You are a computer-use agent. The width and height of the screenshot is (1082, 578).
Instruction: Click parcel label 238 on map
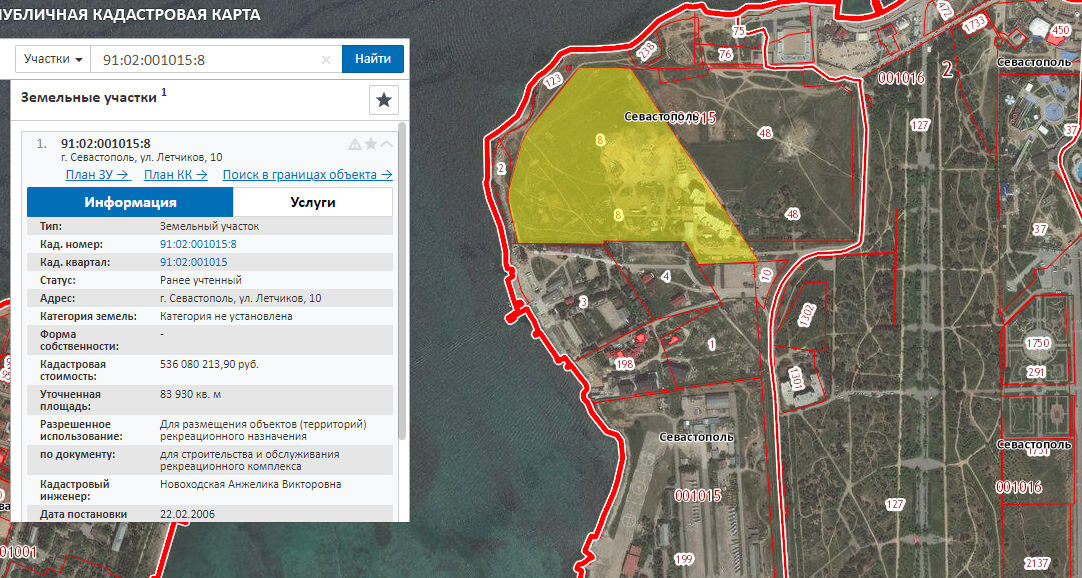coord(647,51)
